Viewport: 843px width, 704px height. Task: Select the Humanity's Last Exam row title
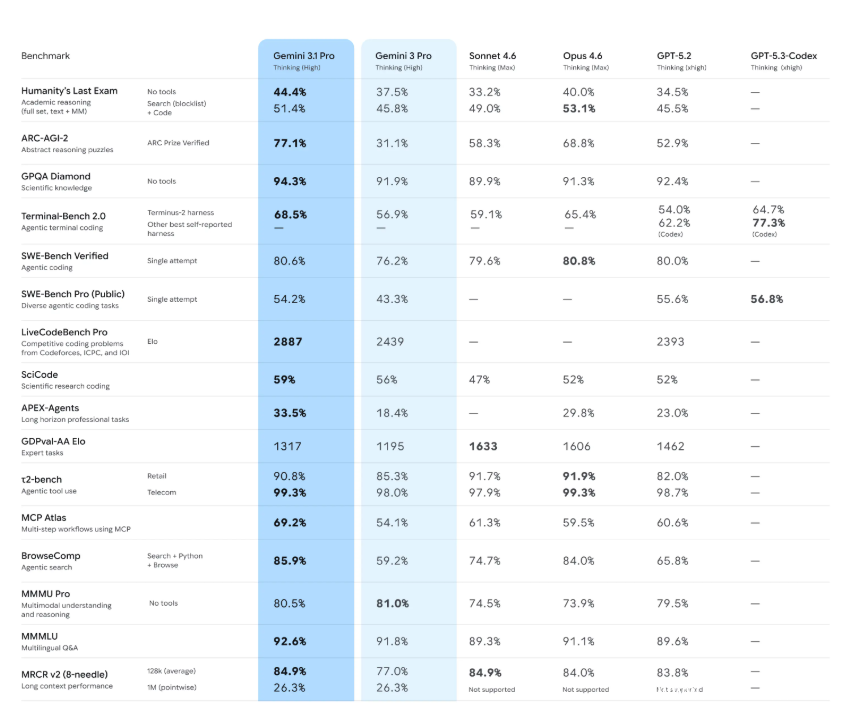pos(69,91)
